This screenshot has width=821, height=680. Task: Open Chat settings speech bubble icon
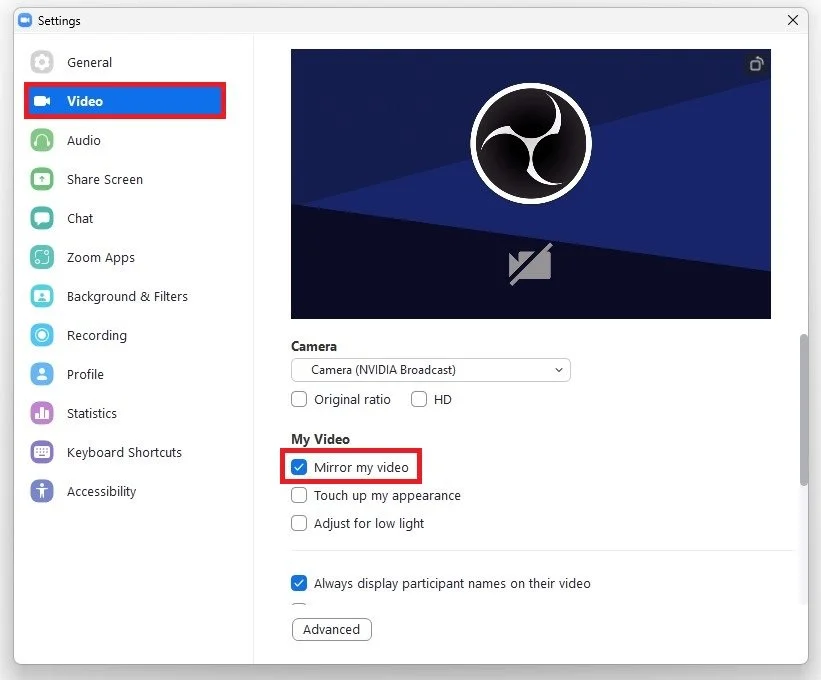pos(42,218)
